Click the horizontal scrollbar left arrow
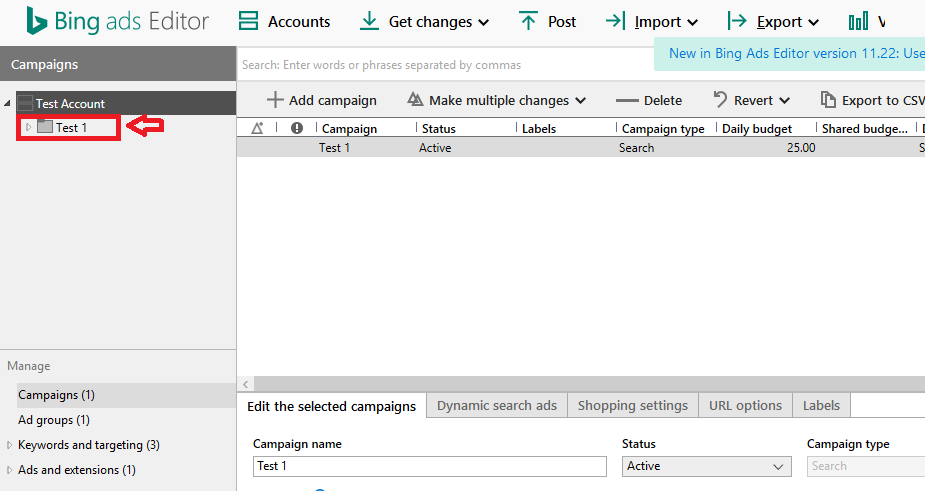Image resolution: width=925 pixels, height=491 pixels. click(x=245, y=384)
